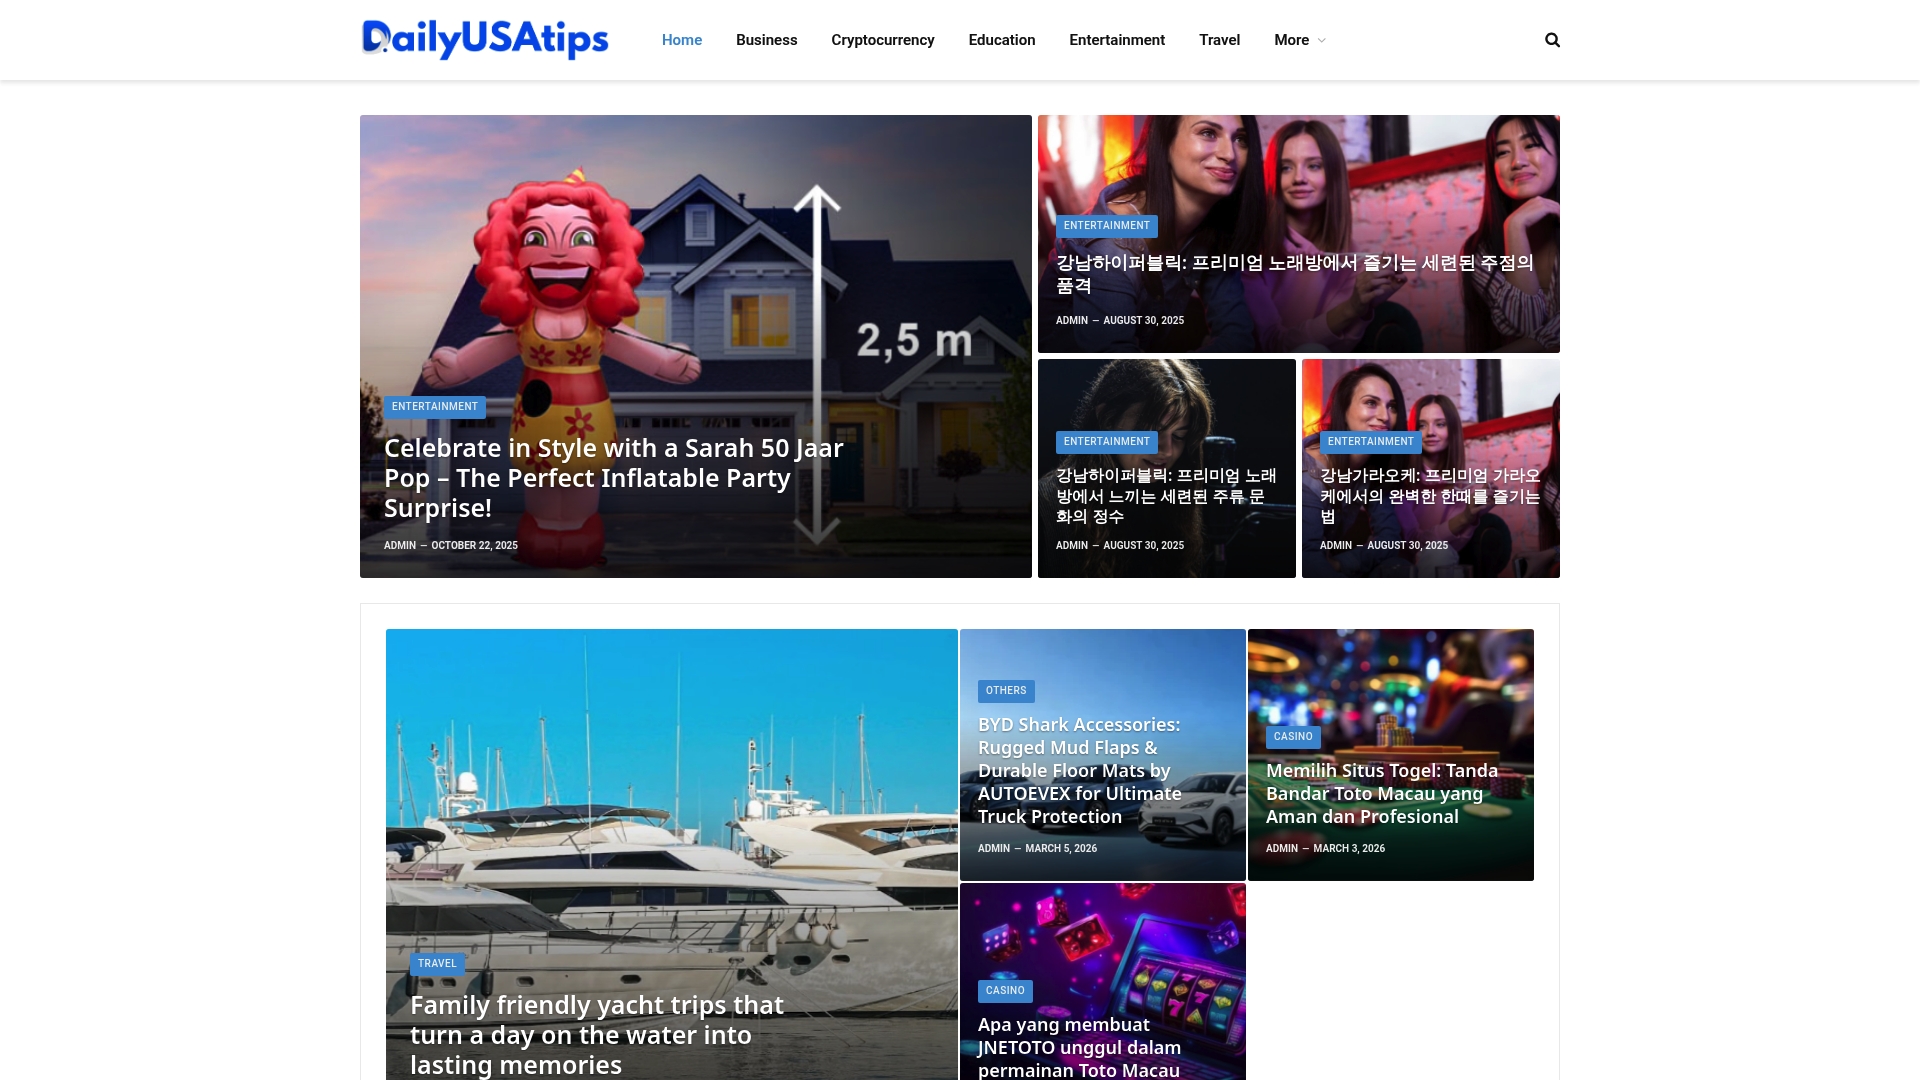This screenshot has height=1080, width=1920.
Task: Open the Casino badge on the Togel article
Action: [x=1293, y=736]
